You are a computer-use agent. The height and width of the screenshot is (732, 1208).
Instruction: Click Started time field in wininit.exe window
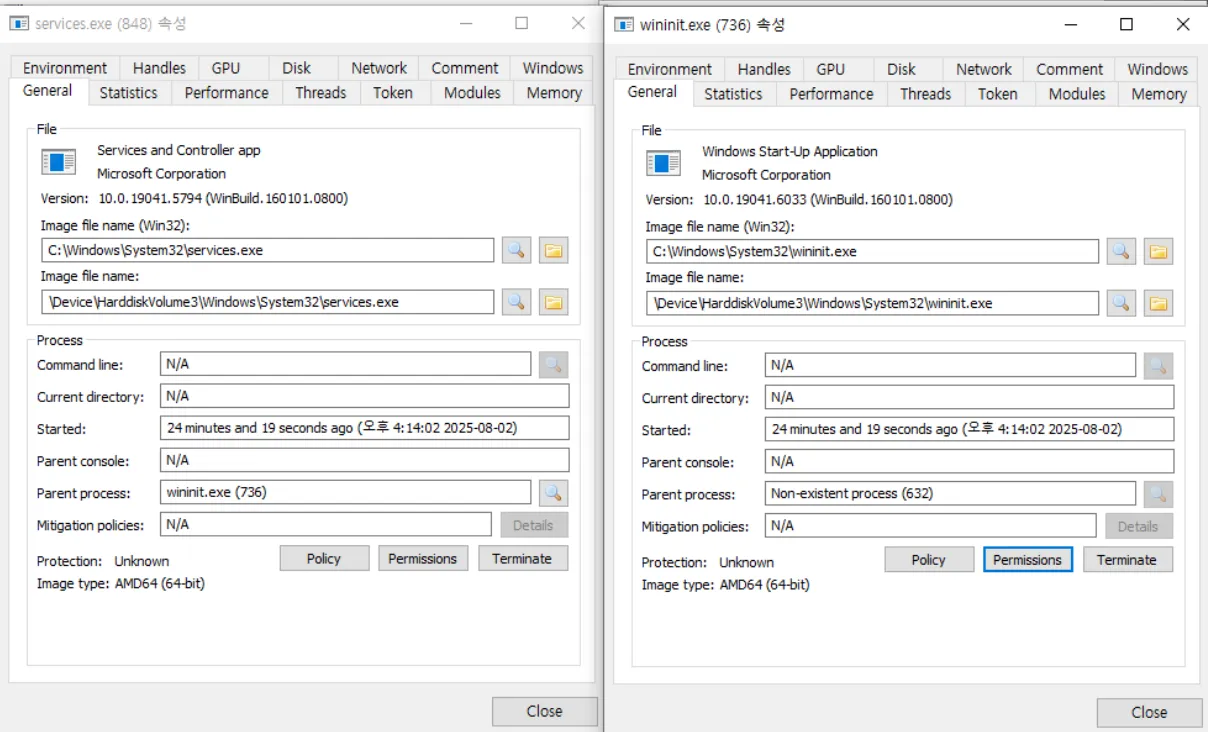pyautogui.click(x=970, y=429)
